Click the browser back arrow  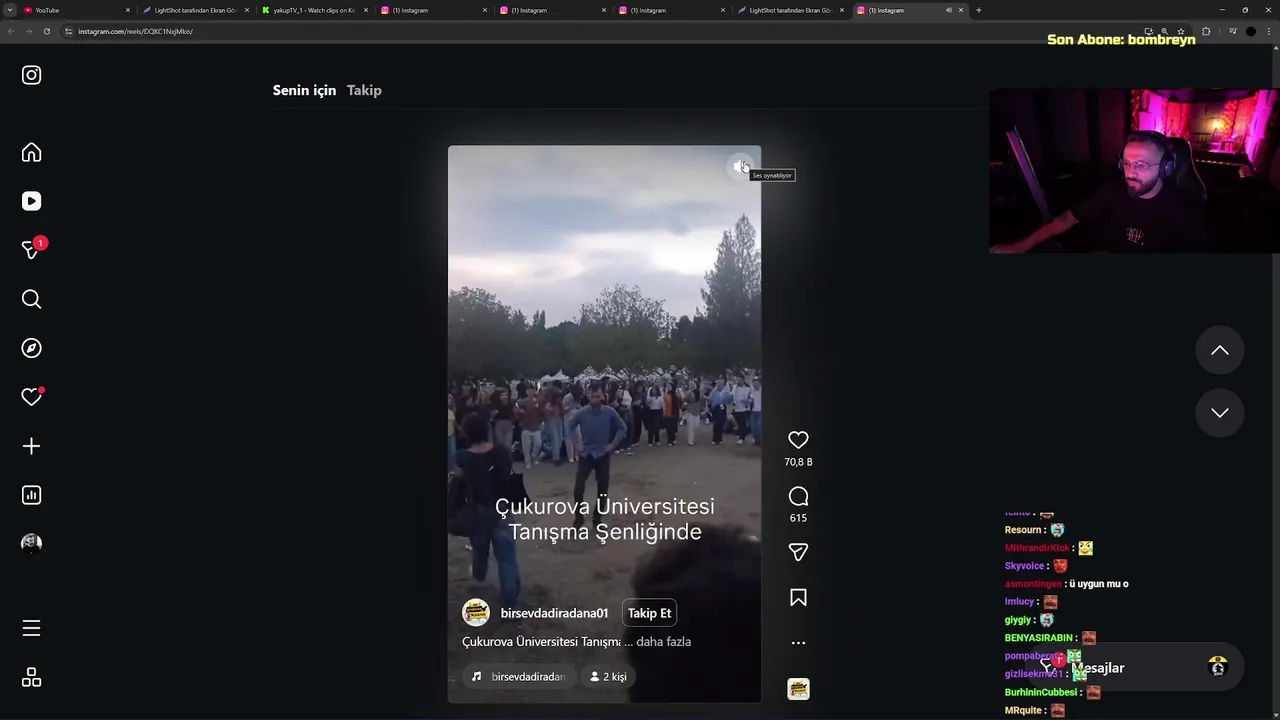[11, 31]
